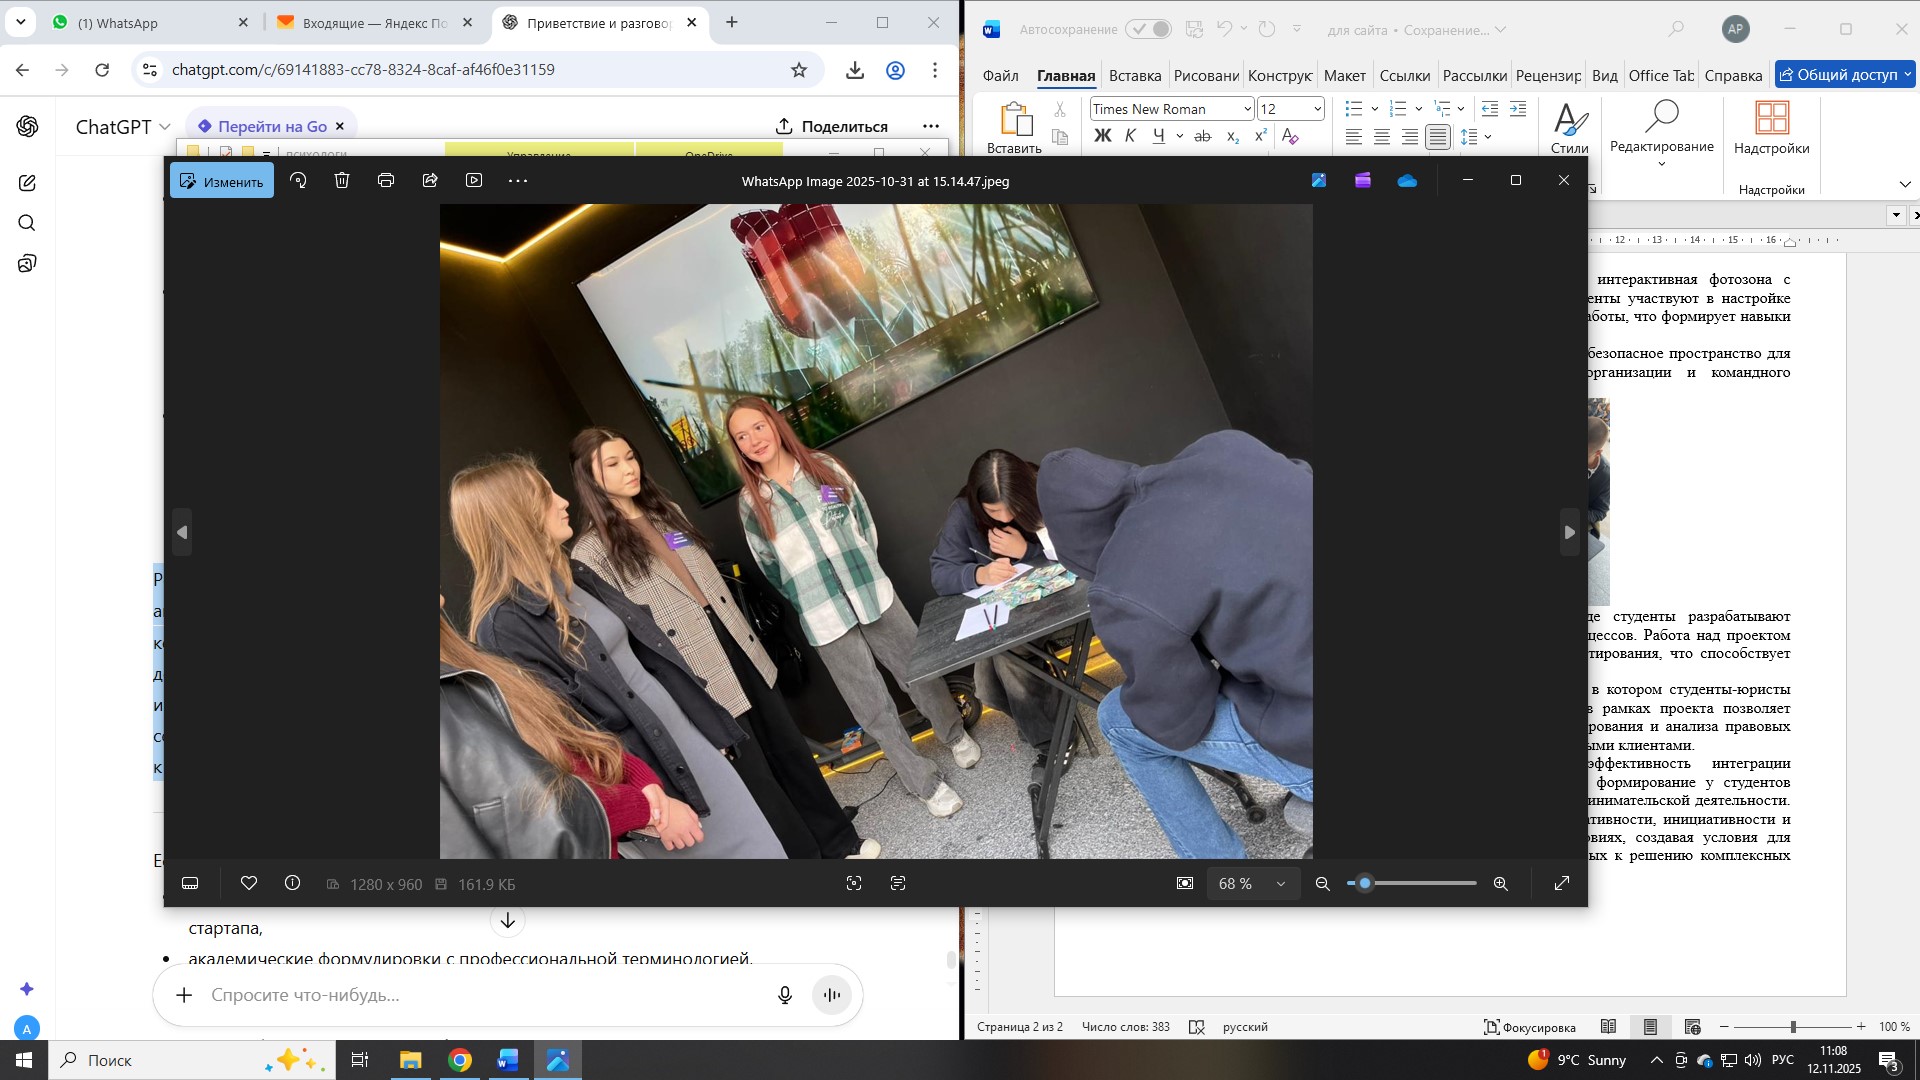The width and height of the screenshot is (1920, 1080).
Task: Expand the Times New Roman font dropdown
Action: tap(1247, 110)
